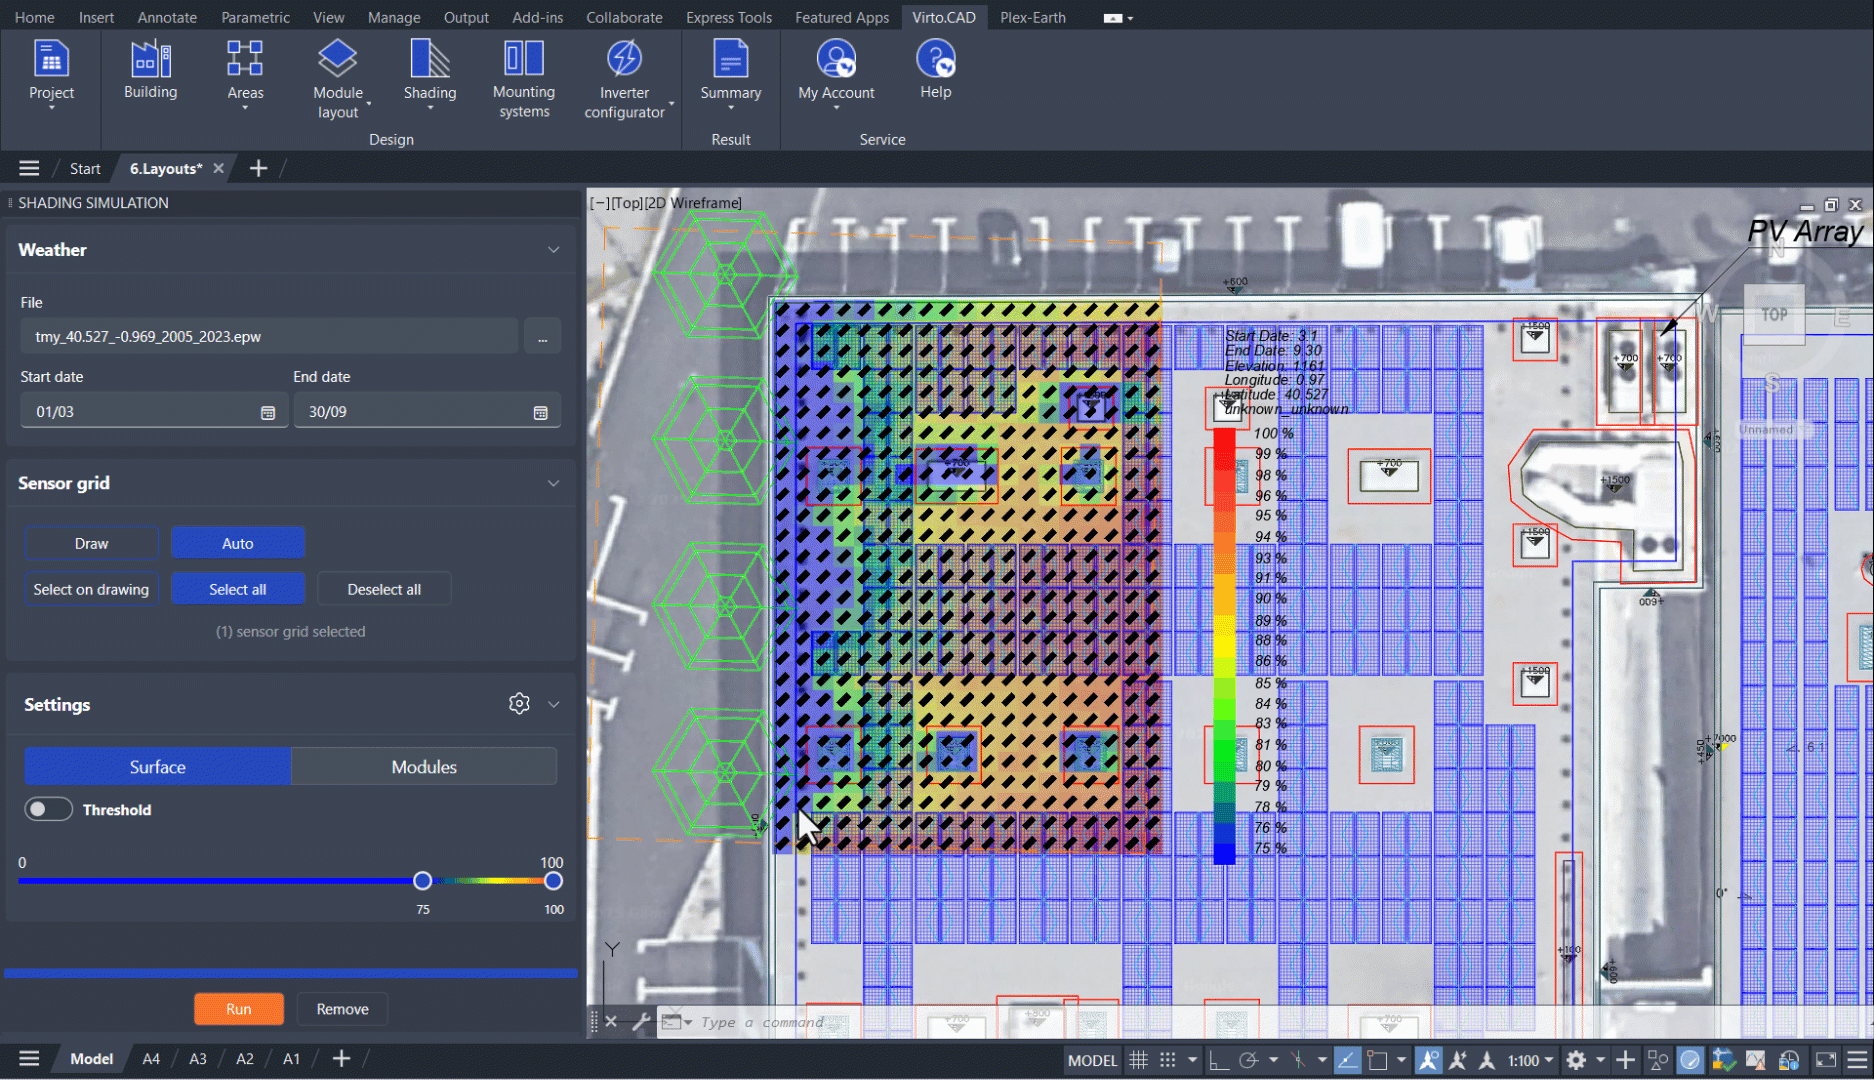Open the Settings gear icon

click(519, 704)
